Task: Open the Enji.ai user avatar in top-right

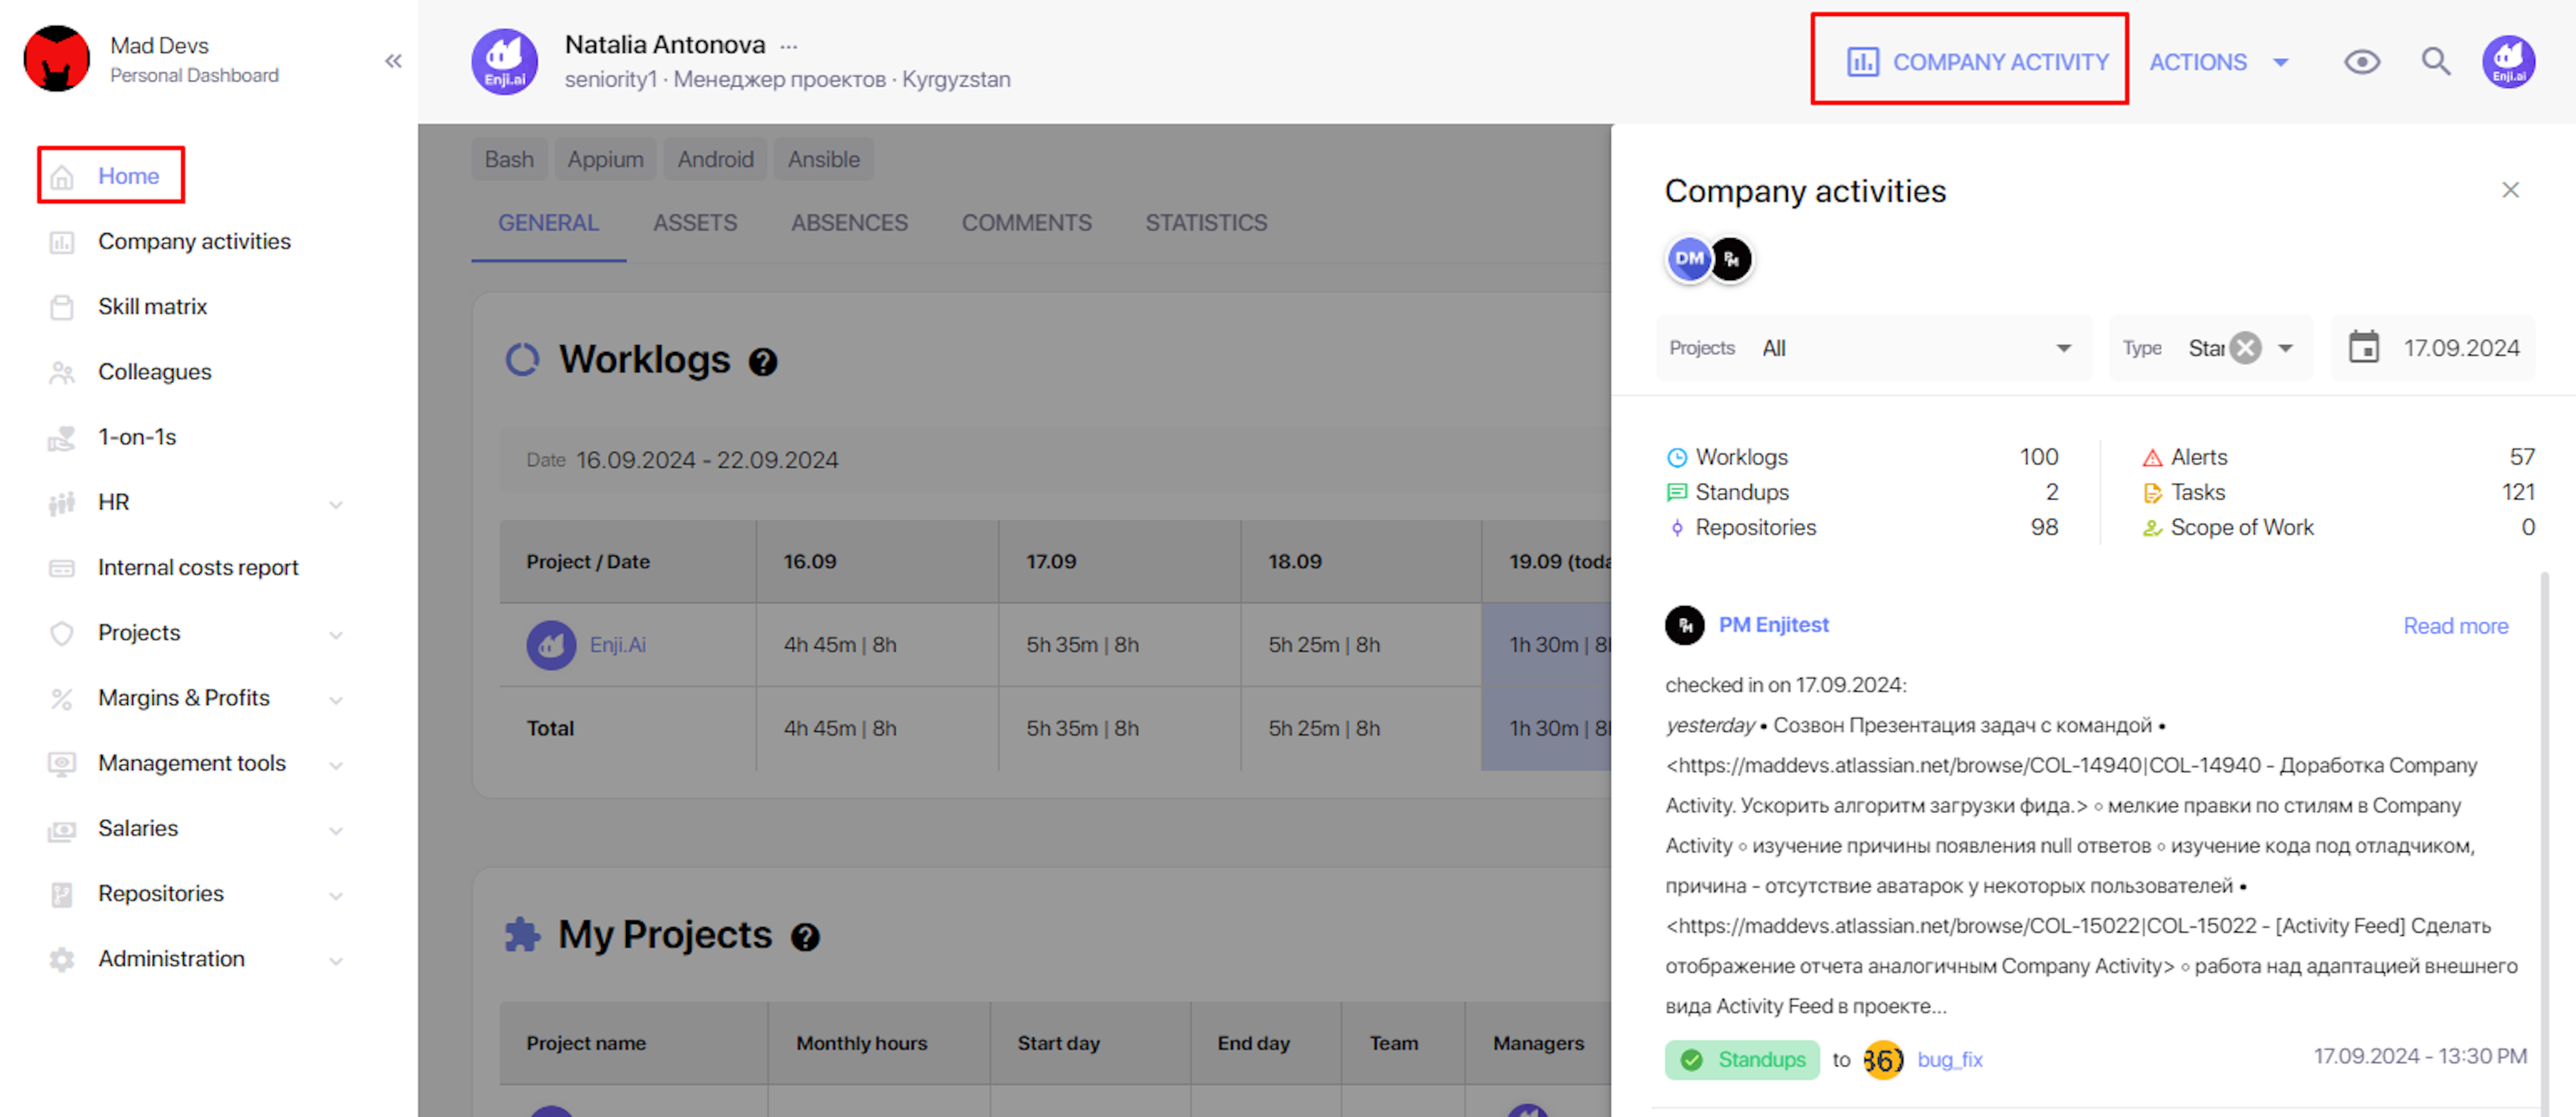Action: 2508,61
